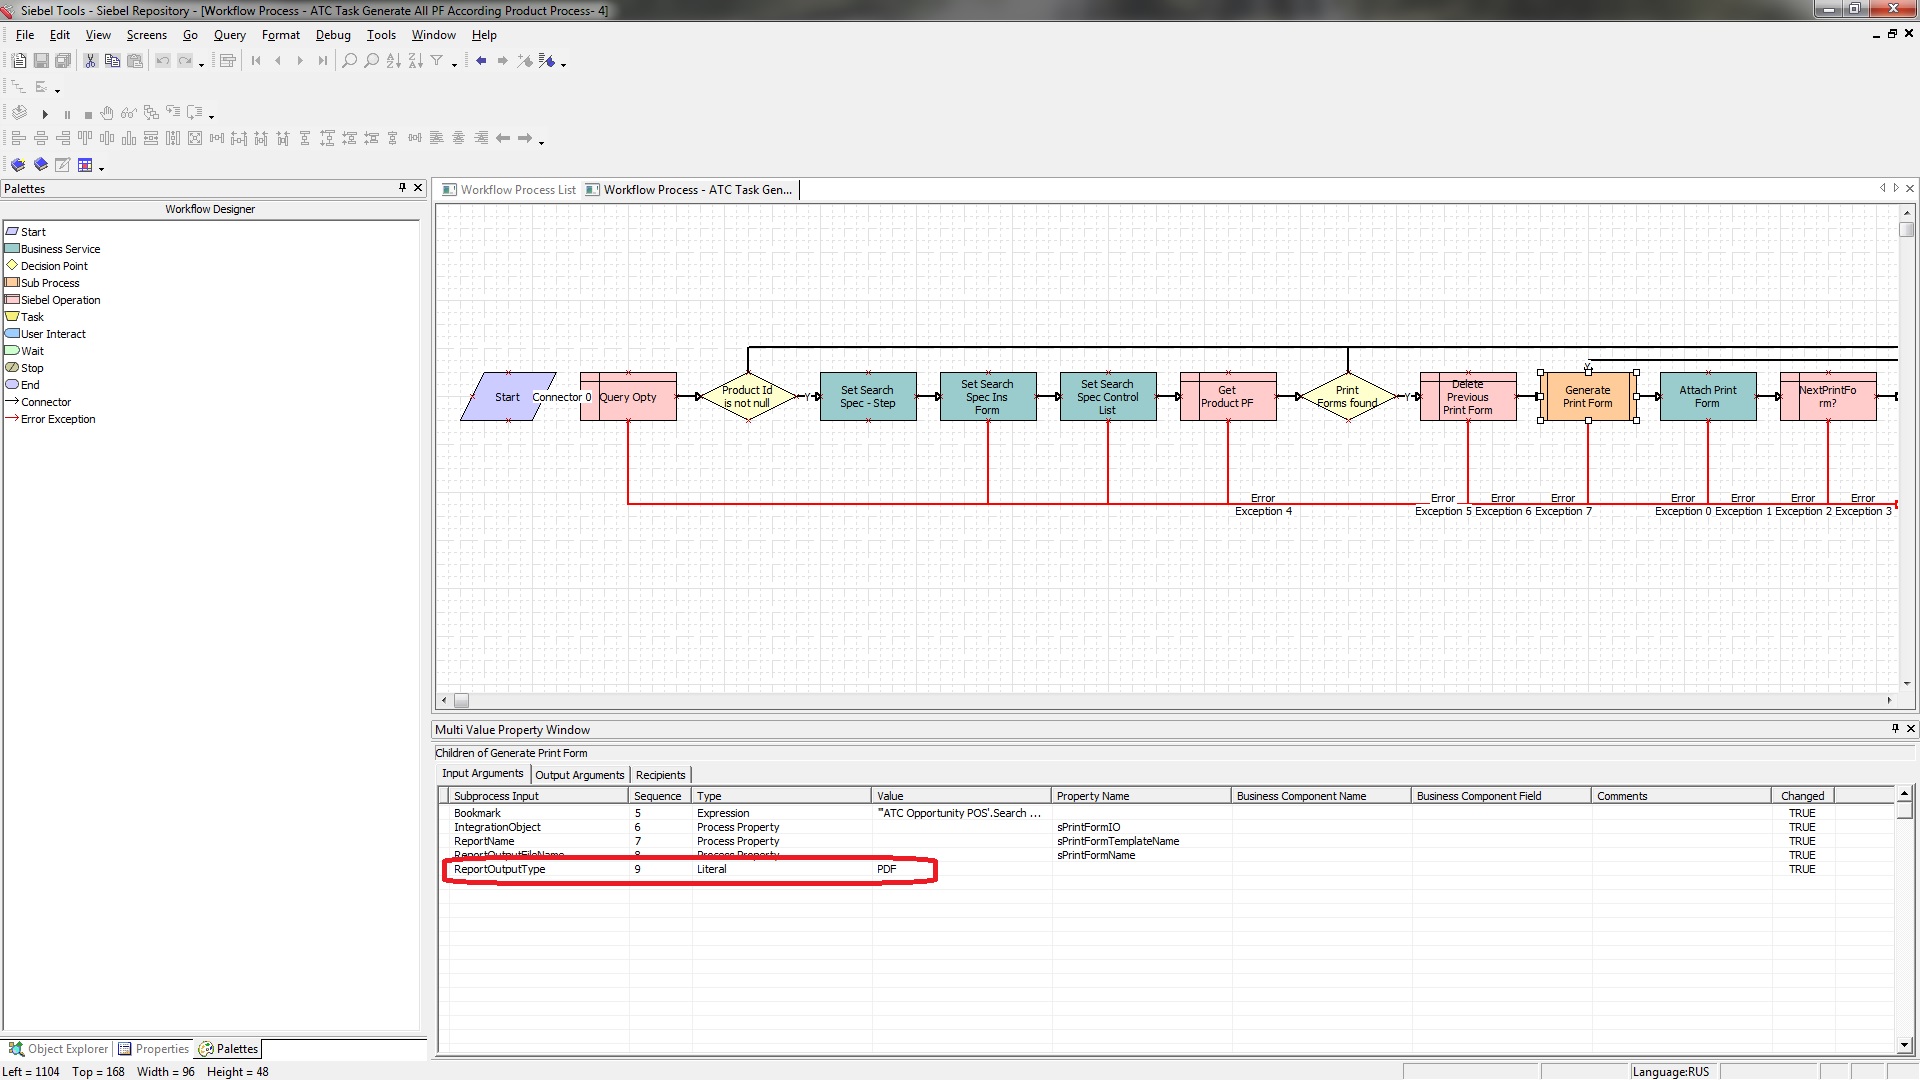Switch to the Output Arguments tab
The height and width of the screenshot is (1080, 1920).
(x=579, y=775)
